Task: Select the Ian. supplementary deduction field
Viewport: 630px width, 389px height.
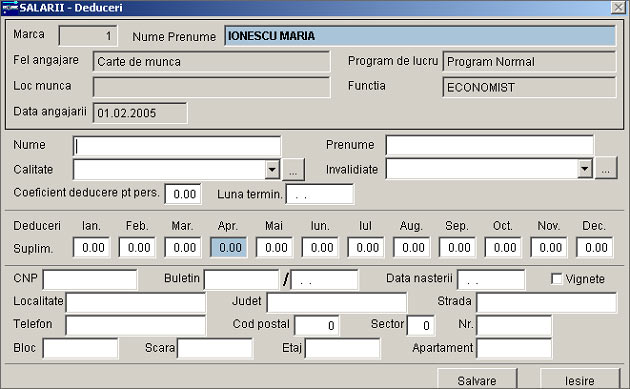Action: click(x=92, y=247)
